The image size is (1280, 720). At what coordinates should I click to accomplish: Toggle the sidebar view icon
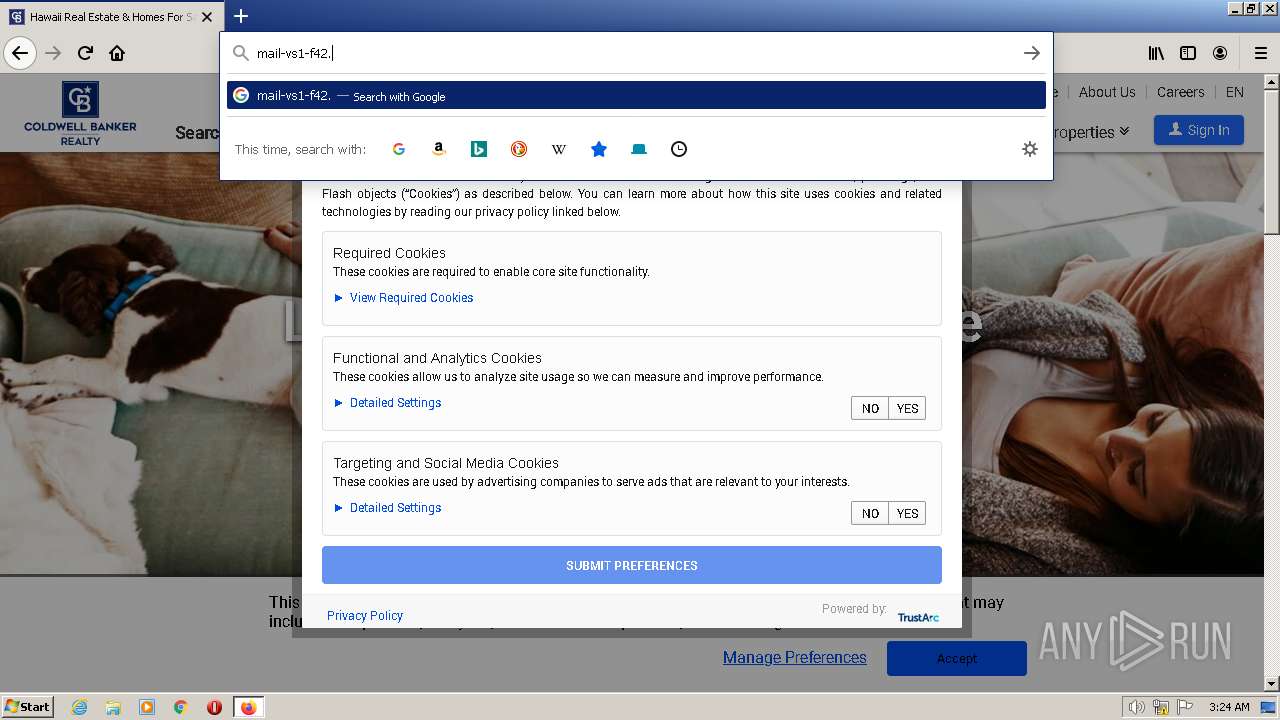point(1188,53)
